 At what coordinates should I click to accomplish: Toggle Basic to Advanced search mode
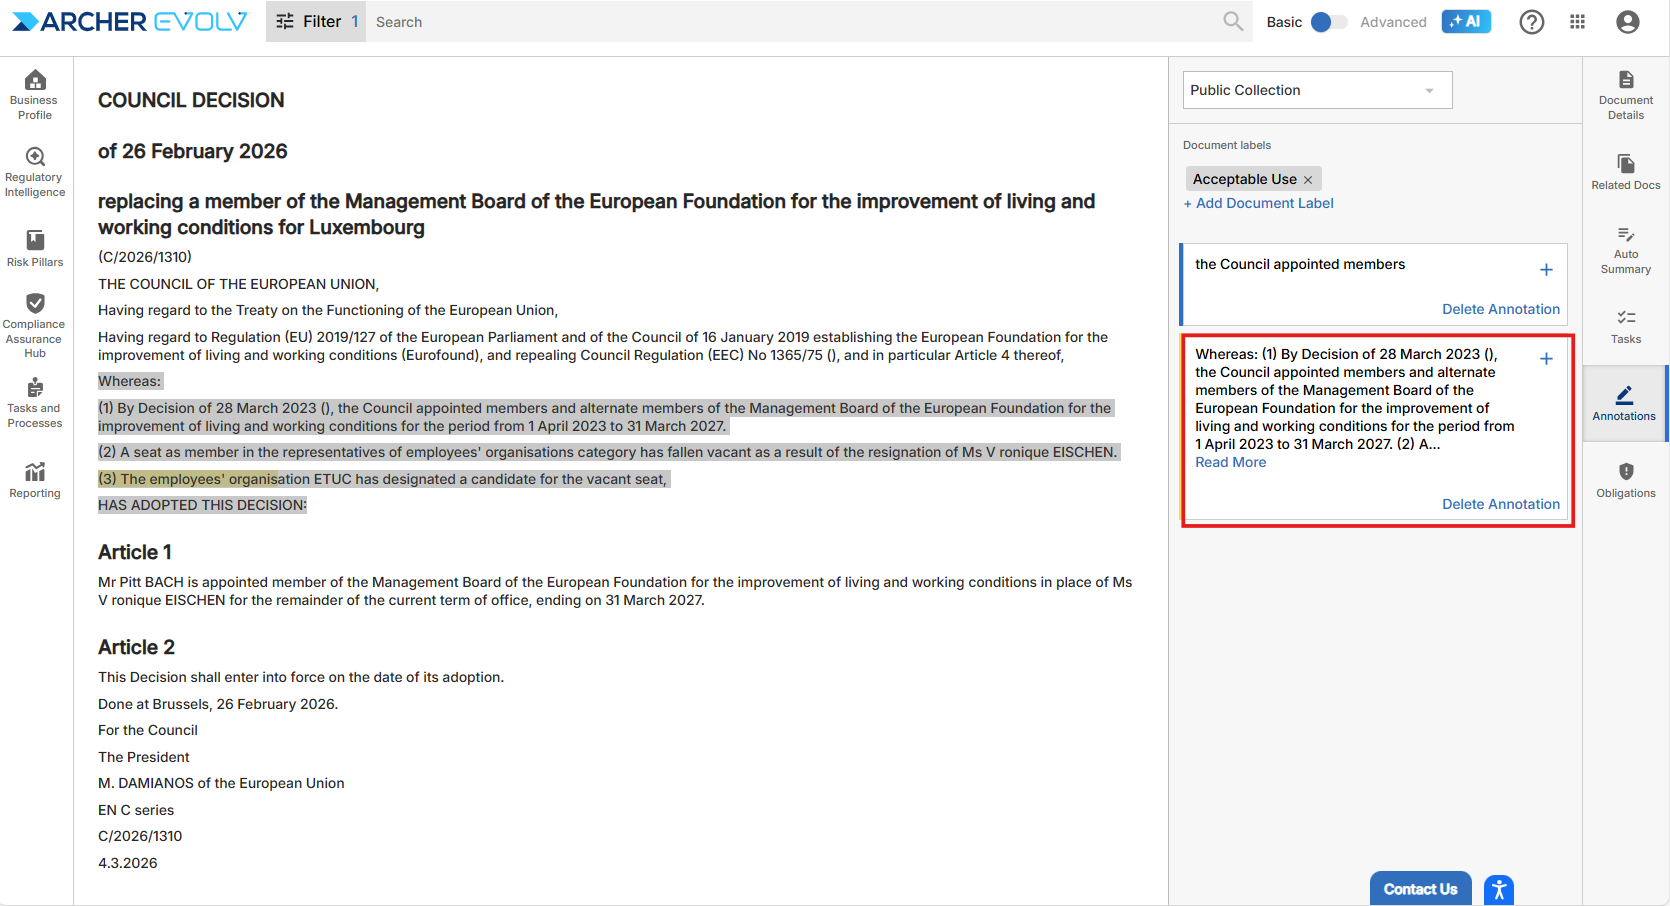pos(1328,22)
